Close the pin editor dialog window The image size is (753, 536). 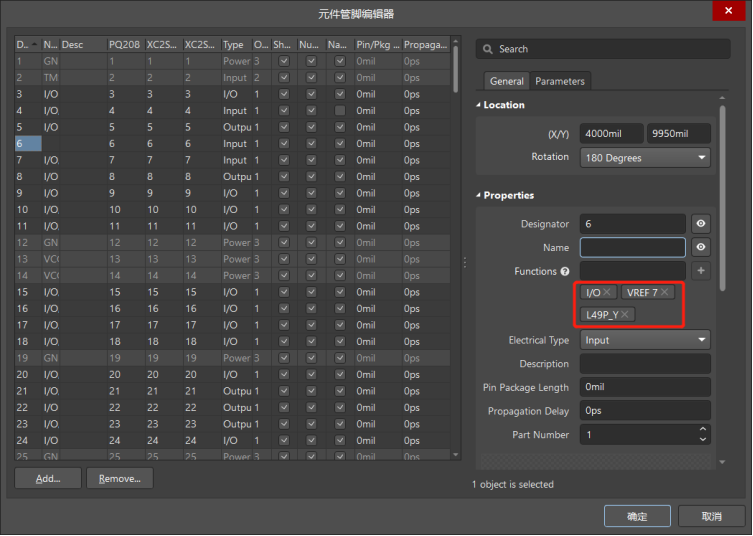tap(725, 13)
